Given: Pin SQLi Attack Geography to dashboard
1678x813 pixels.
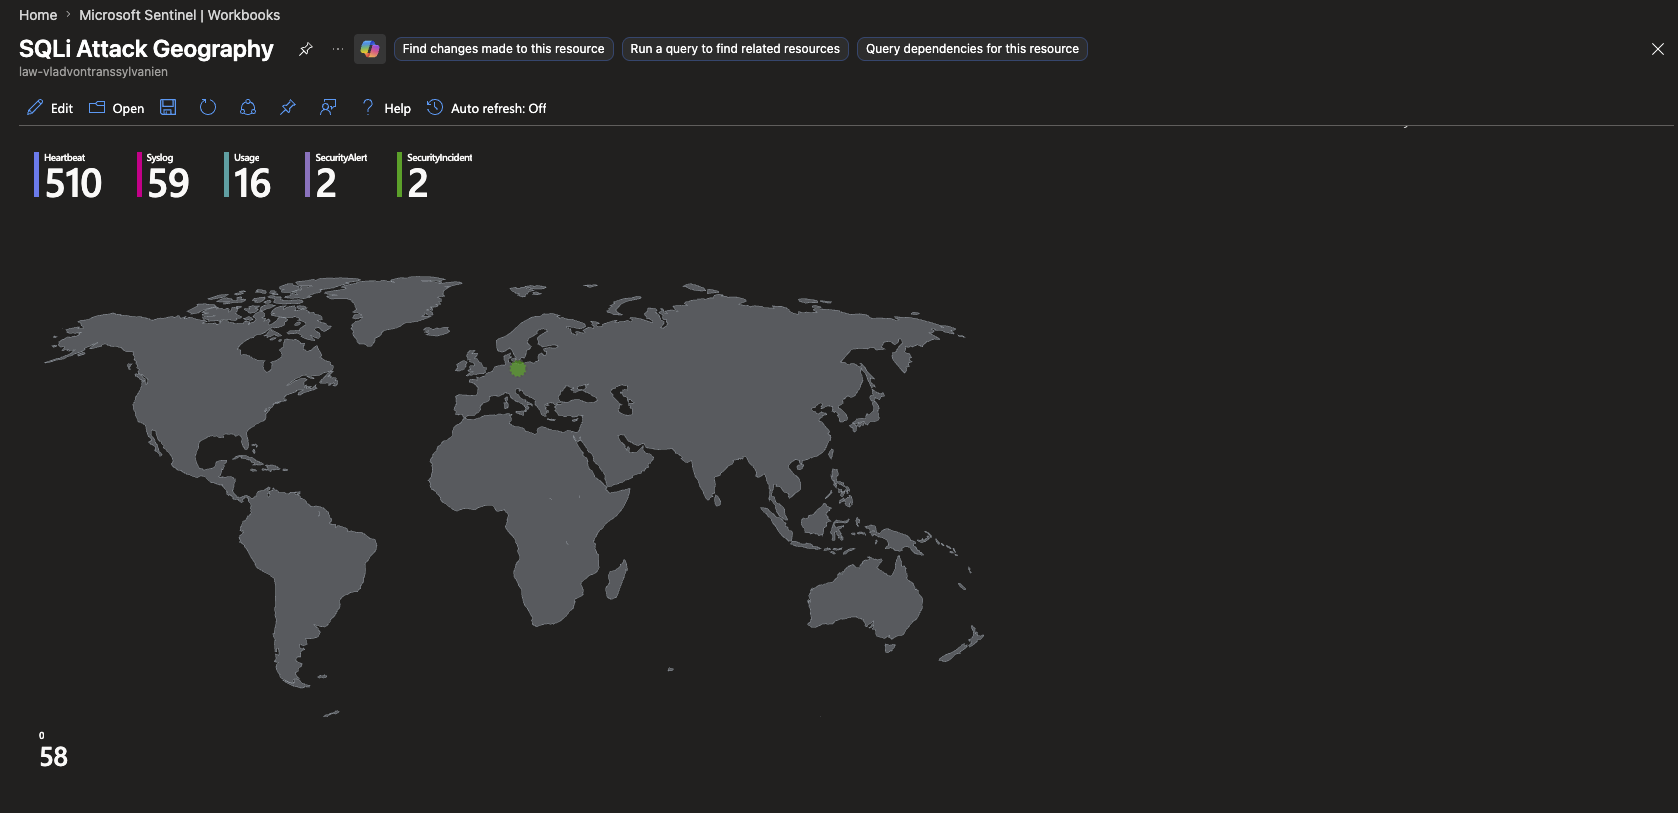Looking at the screenshot, I should [x=306, y=49].
